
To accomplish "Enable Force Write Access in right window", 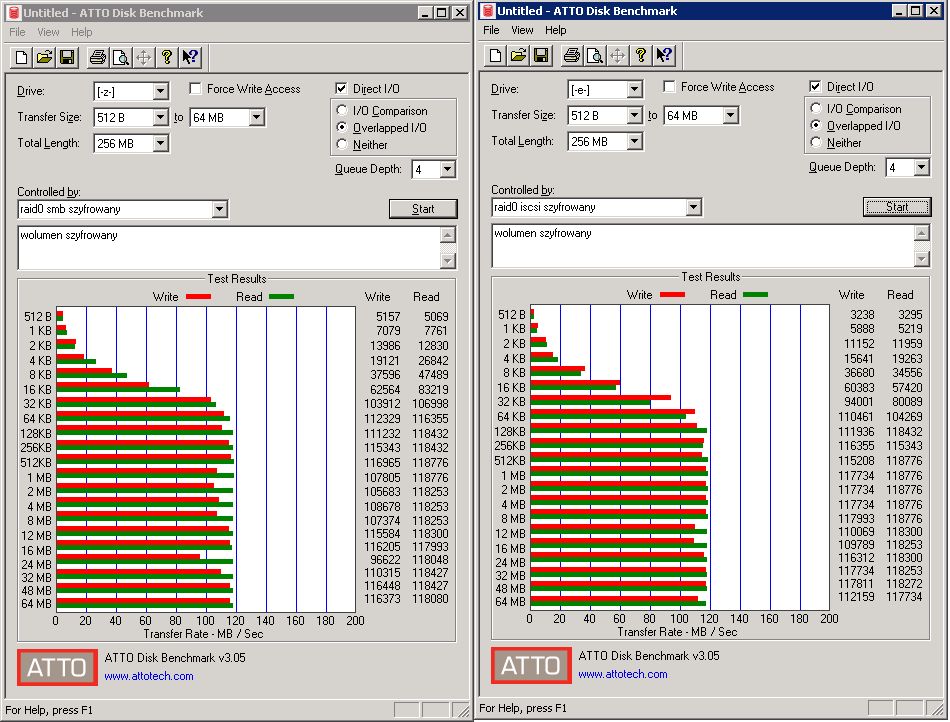I will tap(669, 87).
